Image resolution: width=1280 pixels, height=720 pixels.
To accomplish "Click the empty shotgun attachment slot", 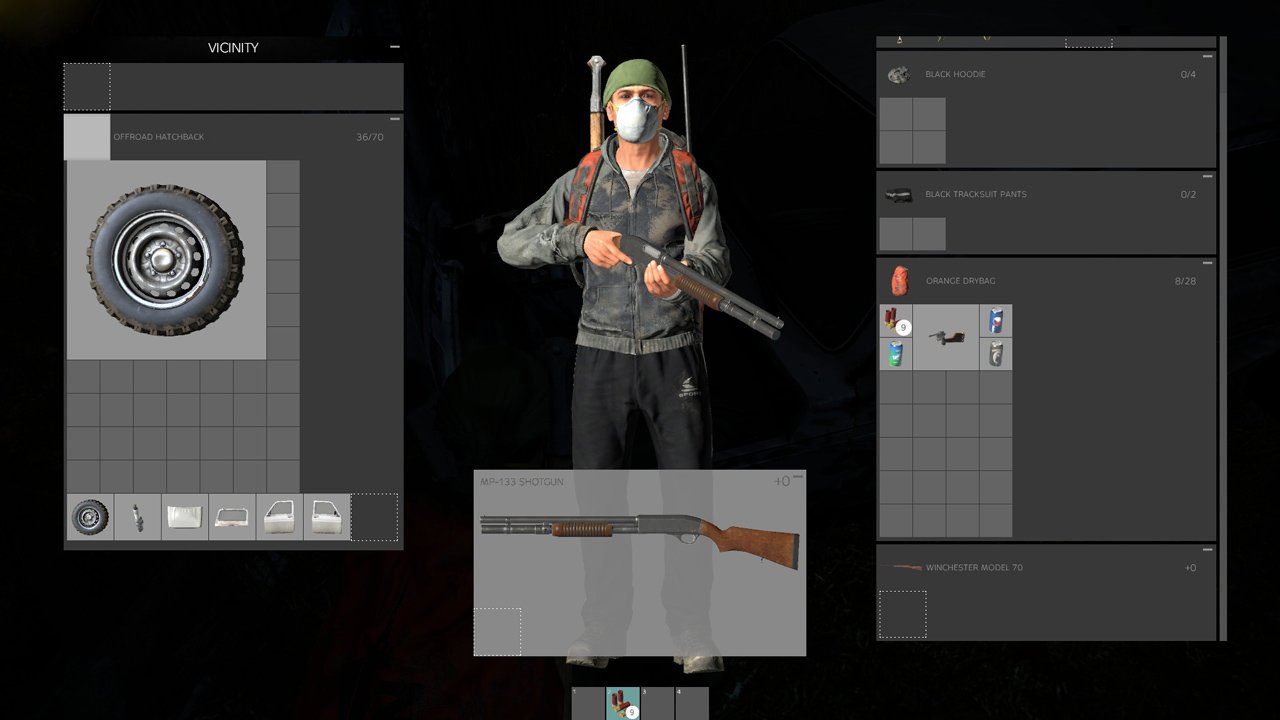I will [497, 632].
